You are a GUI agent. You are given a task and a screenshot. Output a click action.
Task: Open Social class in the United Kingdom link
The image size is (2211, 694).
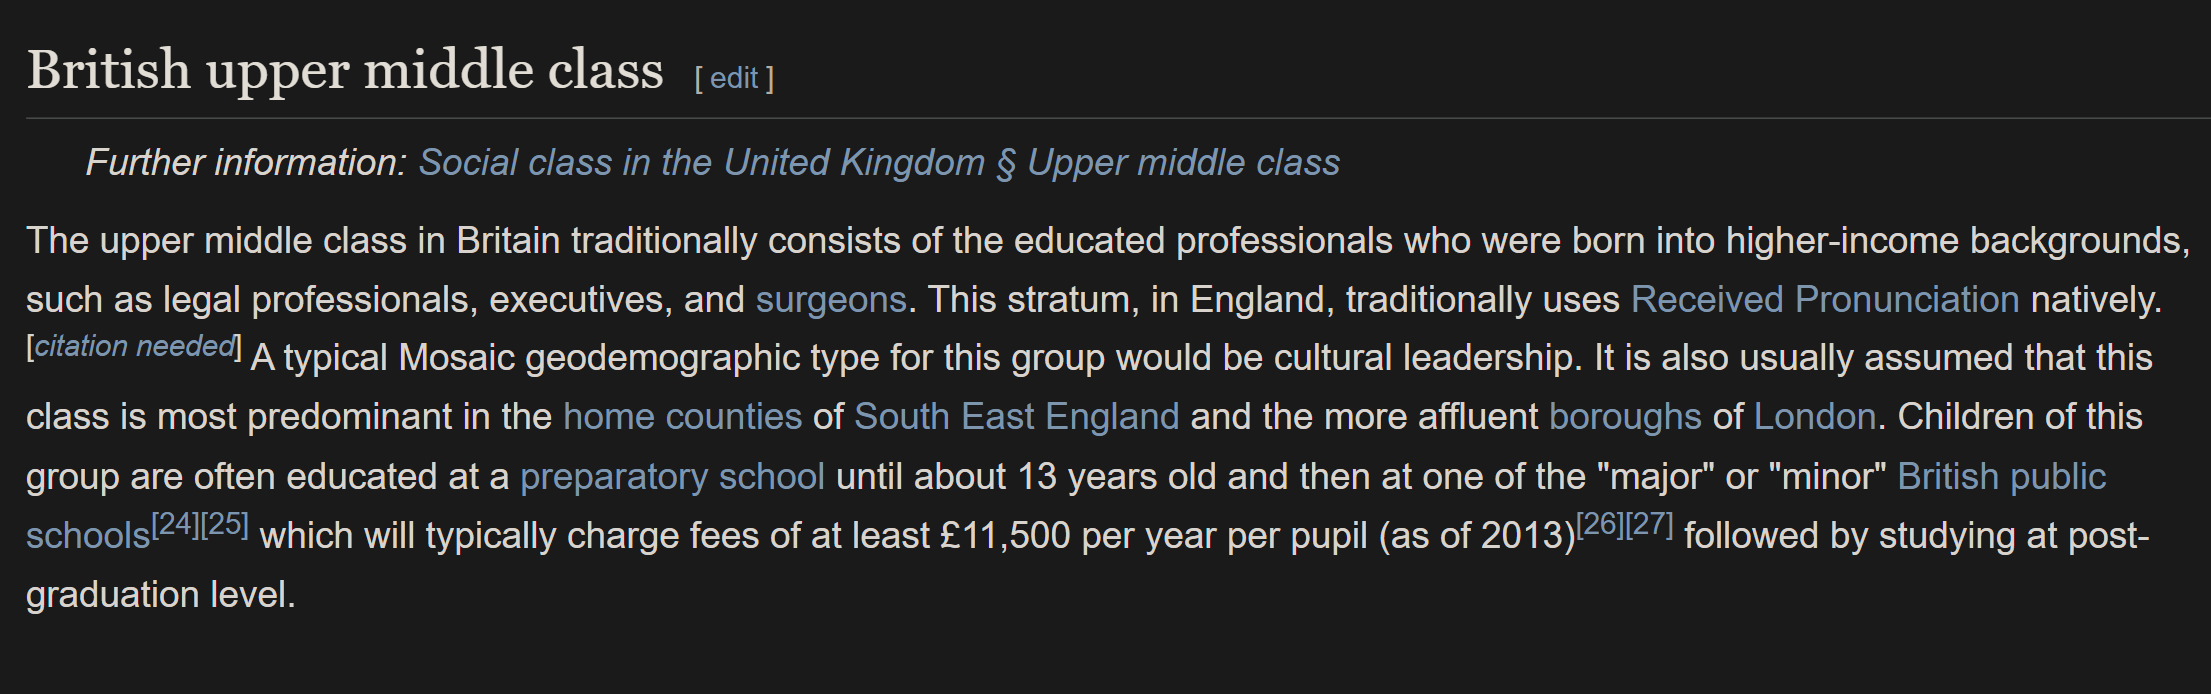click(879, 162)
